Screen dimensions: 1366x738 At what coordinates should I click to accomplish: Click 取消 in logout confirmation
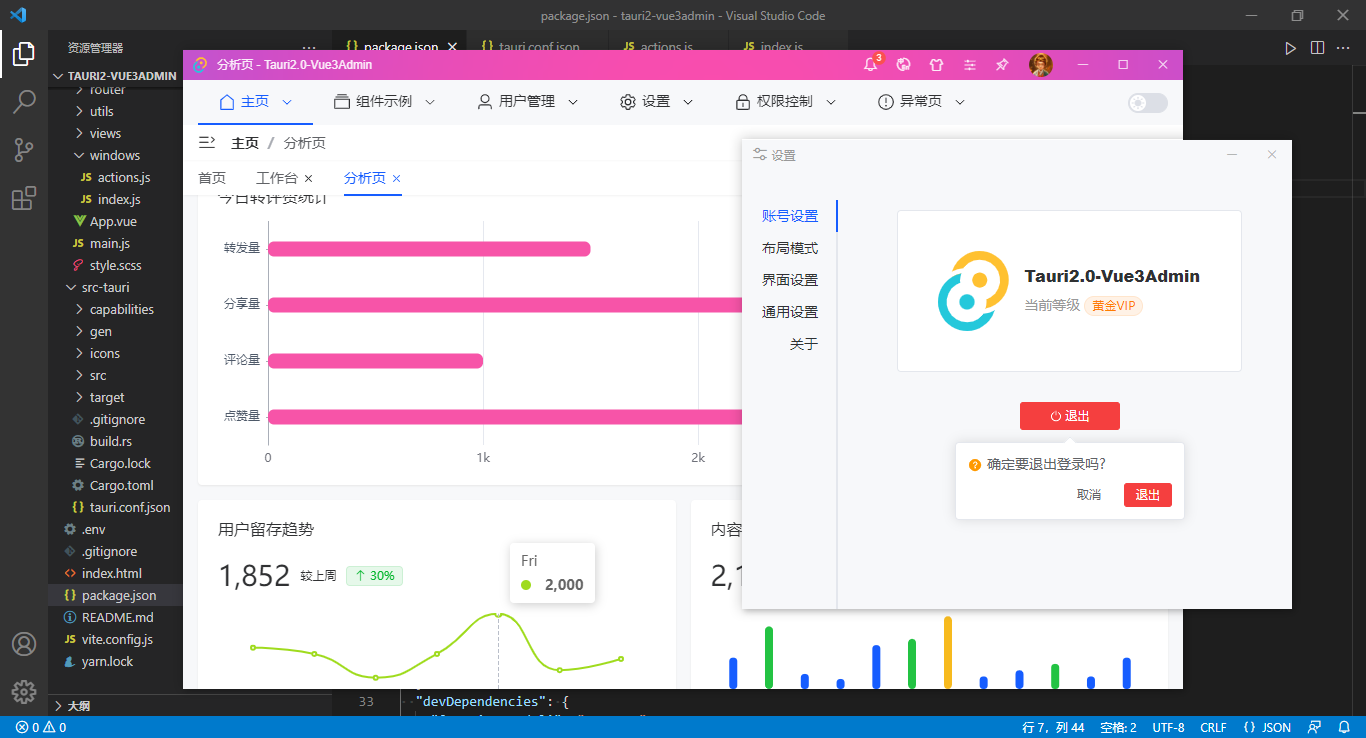(x=1089, y=495)
